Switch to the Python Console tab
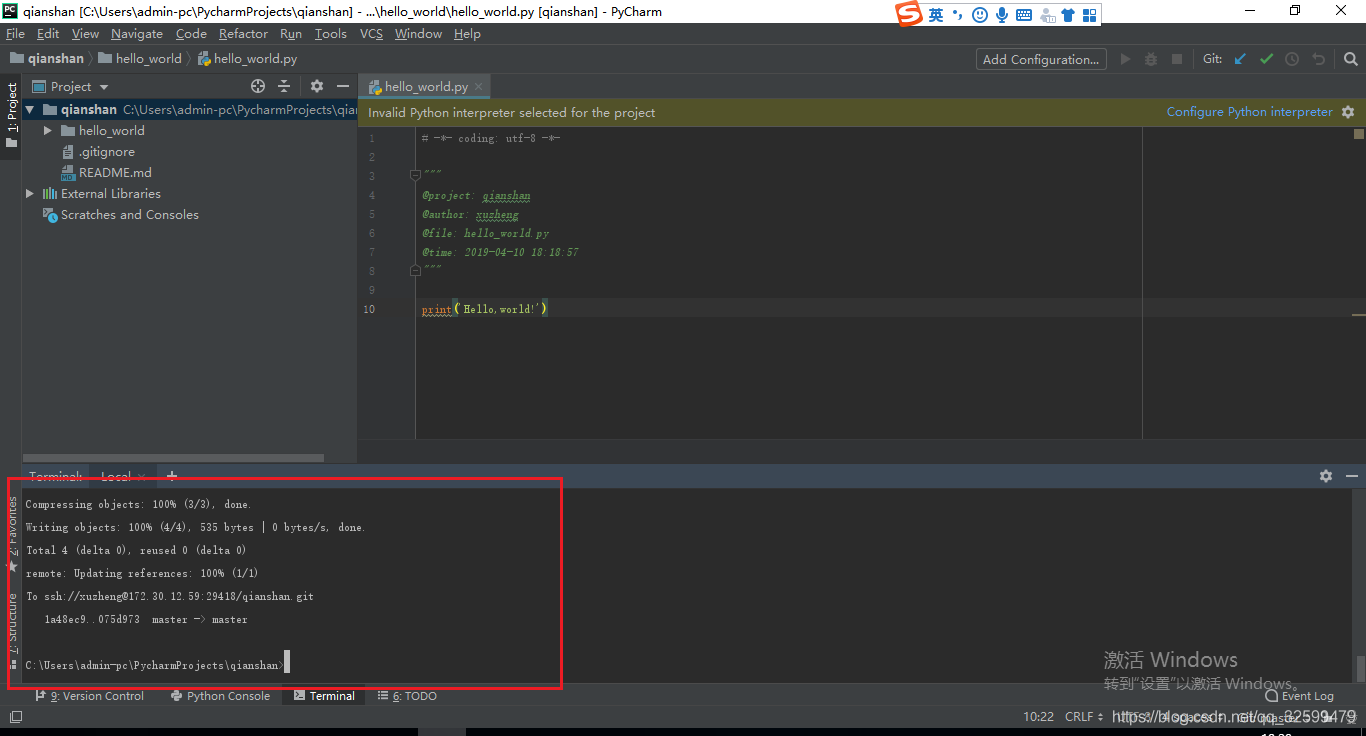 [220, 696]
